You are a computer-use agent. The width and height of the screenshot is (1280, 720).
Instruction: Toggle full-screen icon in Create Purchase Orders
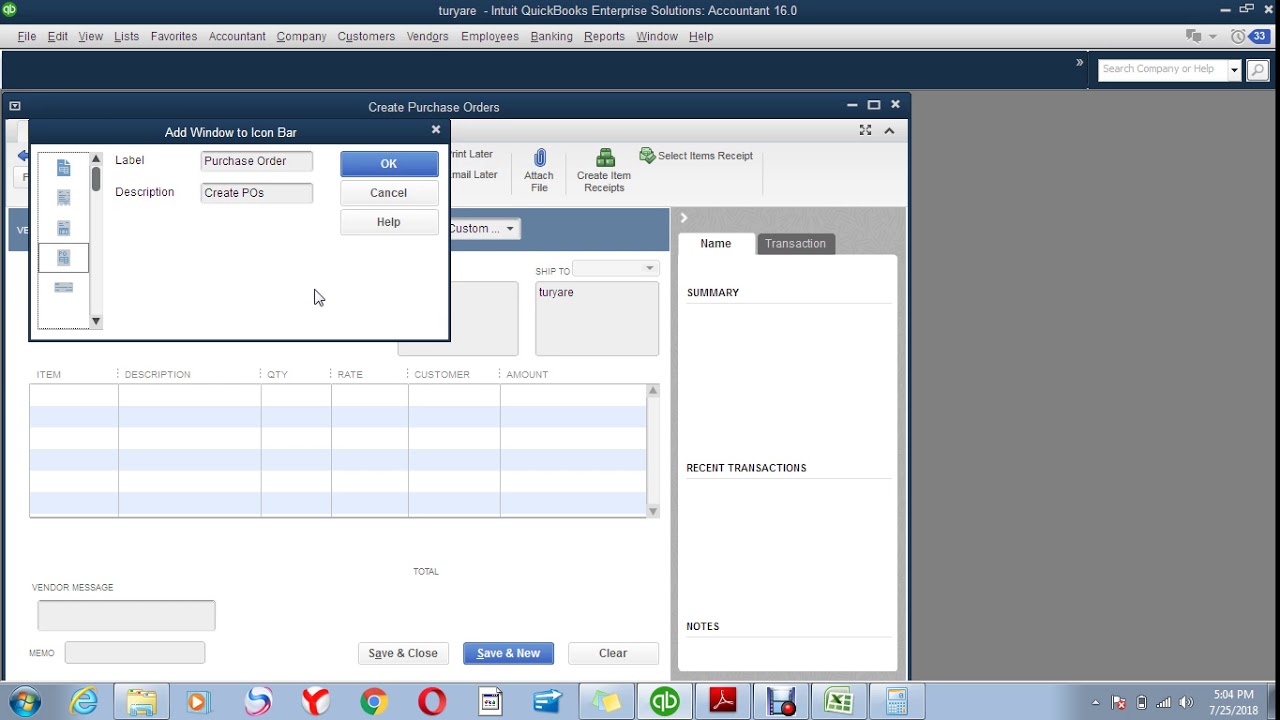pos(866,130)
